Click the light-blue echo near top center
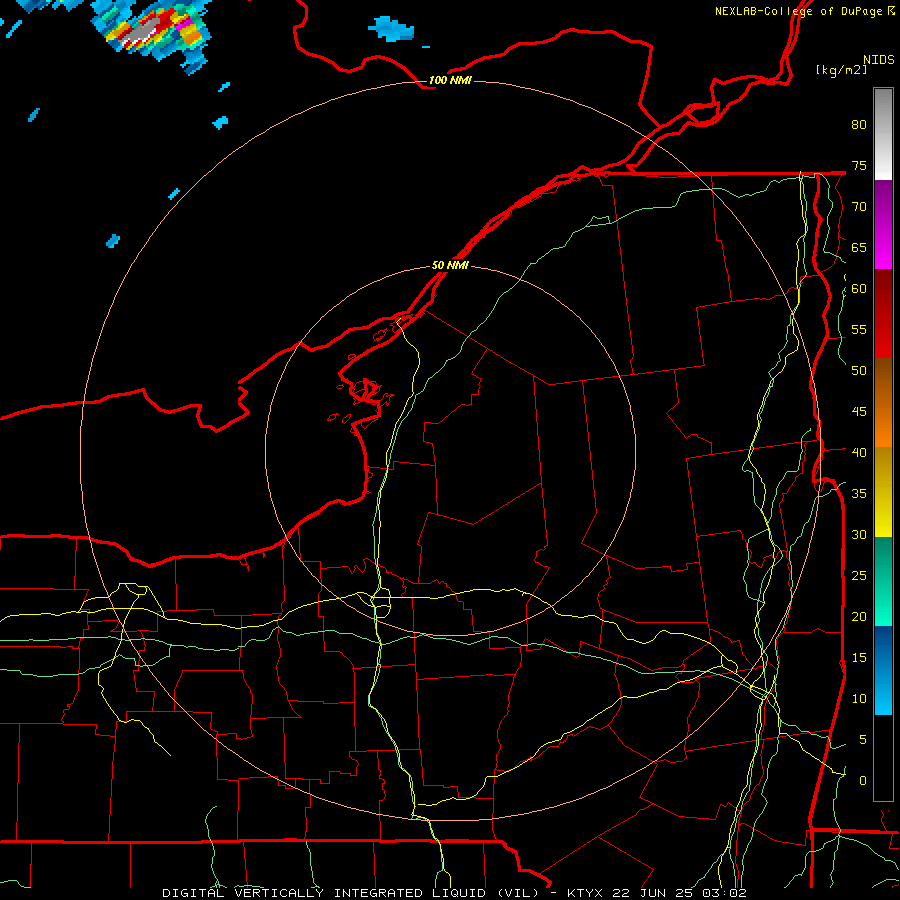This screenshot has width=900, height=900. pos(391,29)
